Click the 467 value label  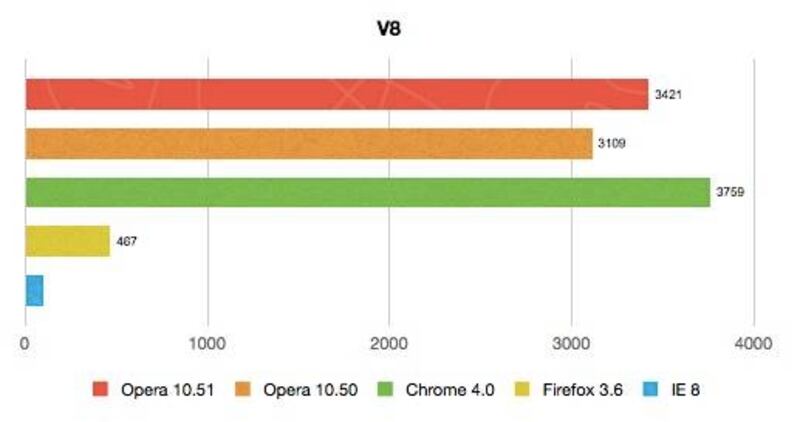pyautogui.click(x=127, y=241)
